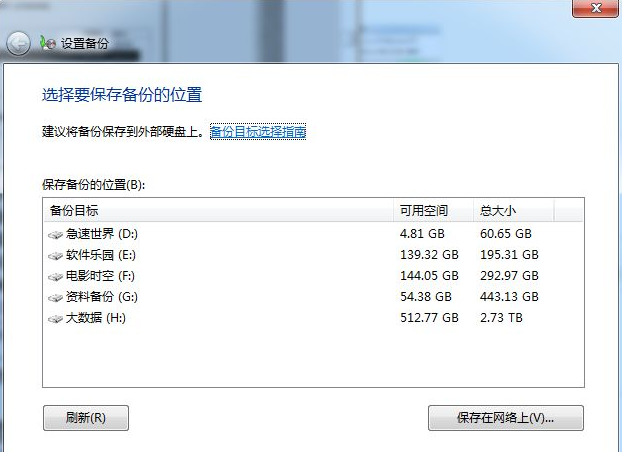The height and width of the screenshot is (452, 622).
Task: Go back with the round arrow button
Action: (18, 43)
